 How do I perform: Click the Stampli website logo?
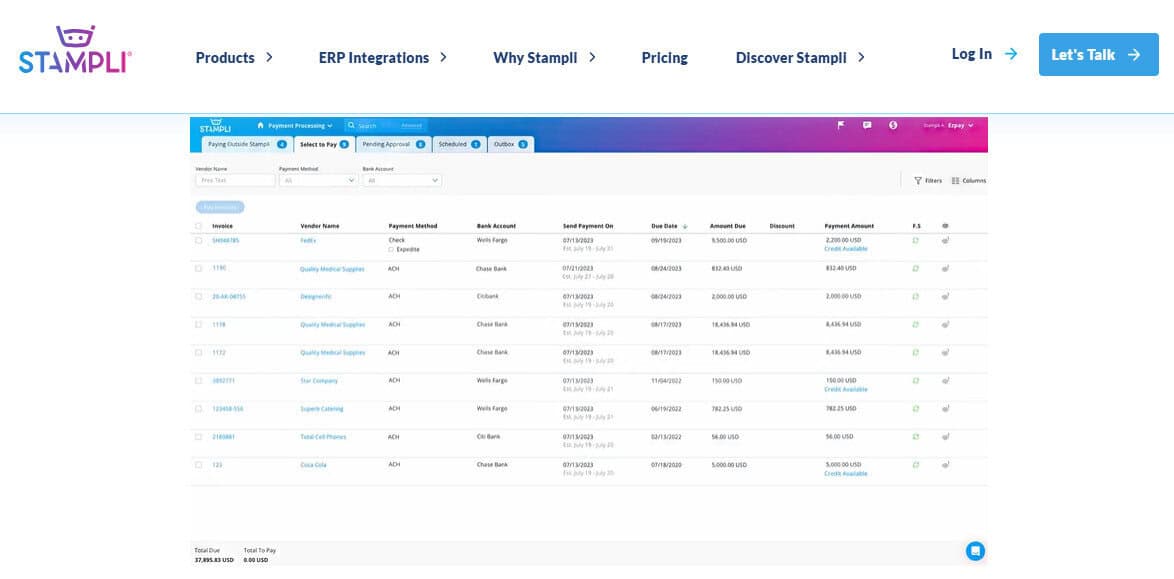[76, 49]
